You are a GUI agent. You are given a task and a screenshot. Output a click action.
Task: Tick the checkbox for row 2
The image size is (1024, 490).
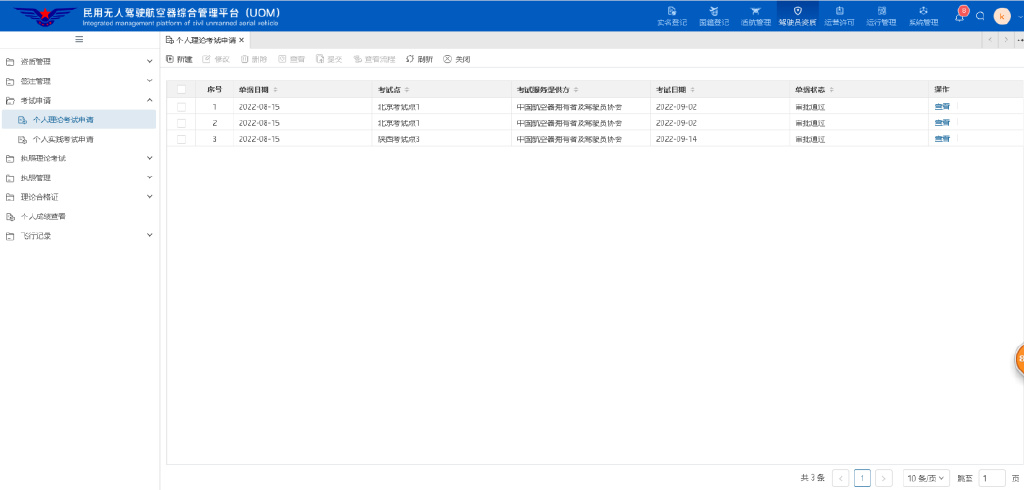[181, 123]
